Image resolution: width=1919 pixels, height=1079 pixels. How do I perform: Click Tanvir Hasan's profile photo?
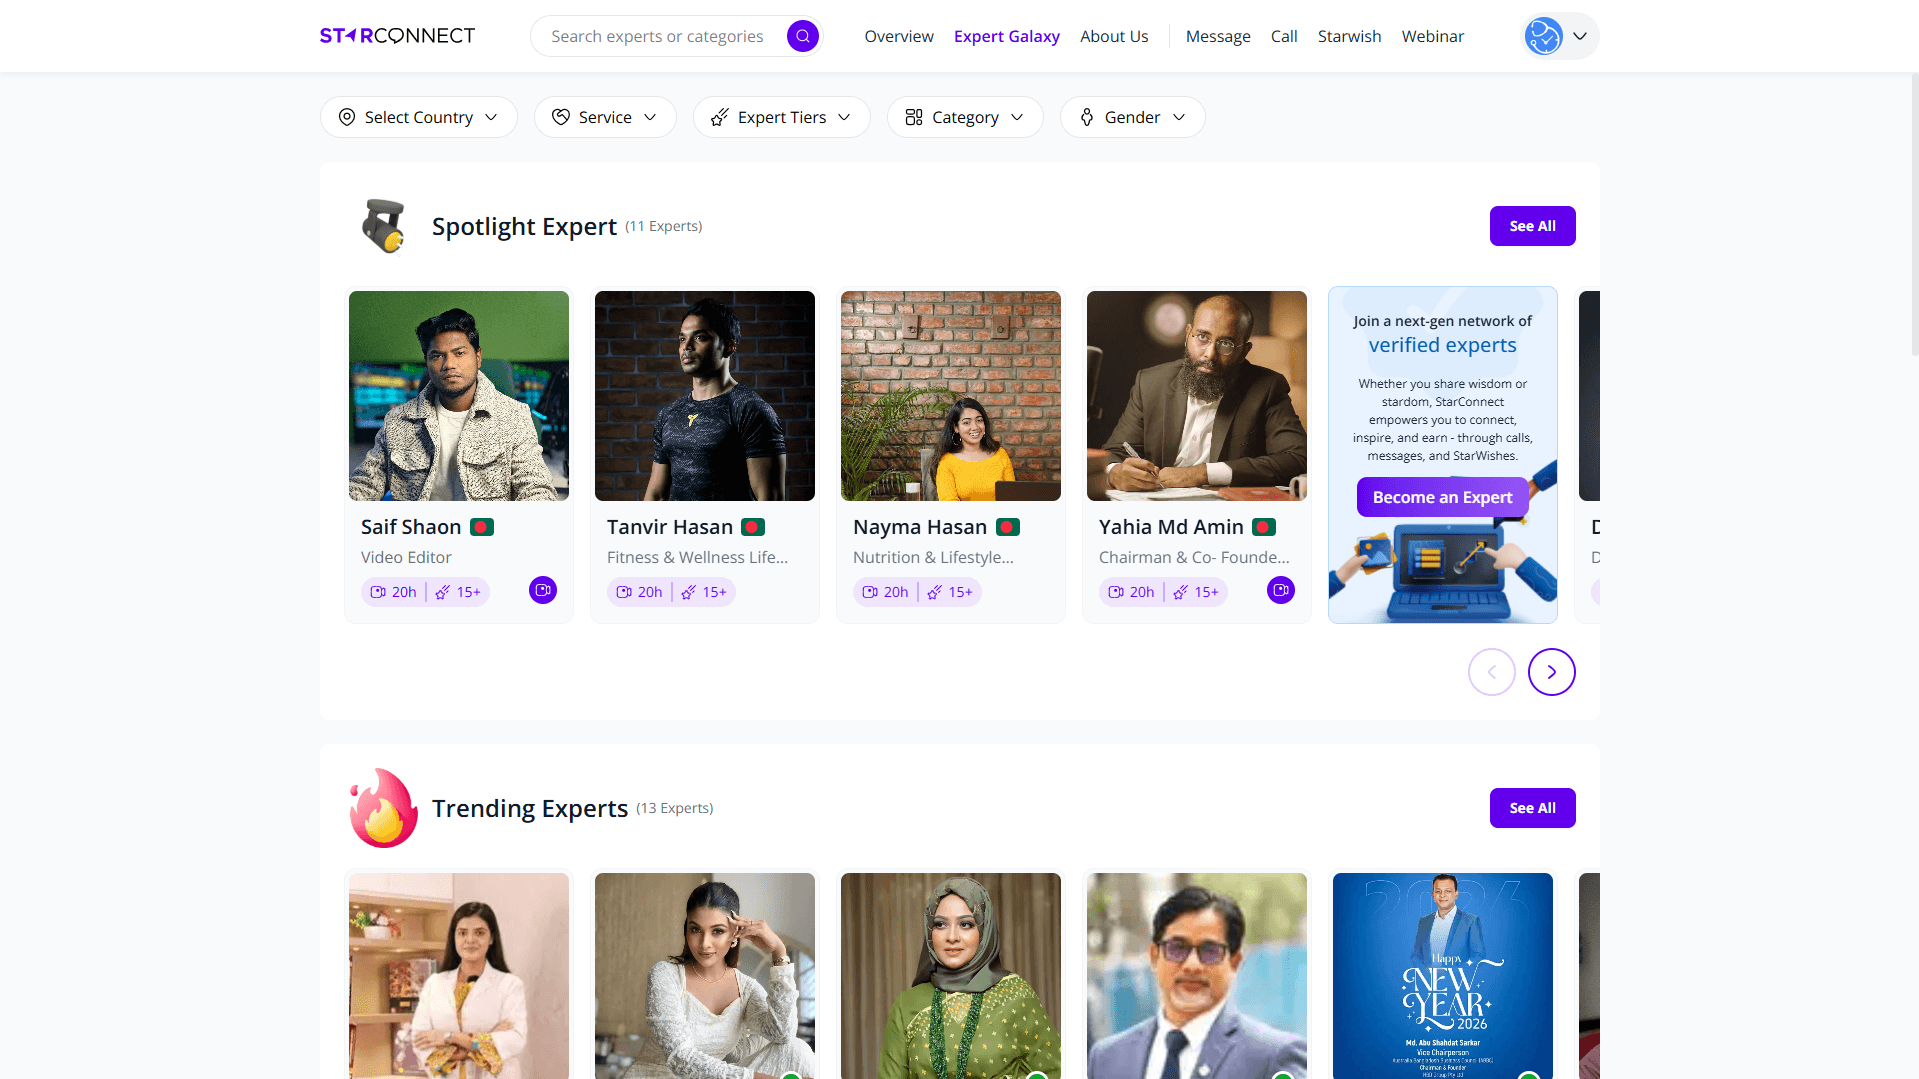(705, 396)
